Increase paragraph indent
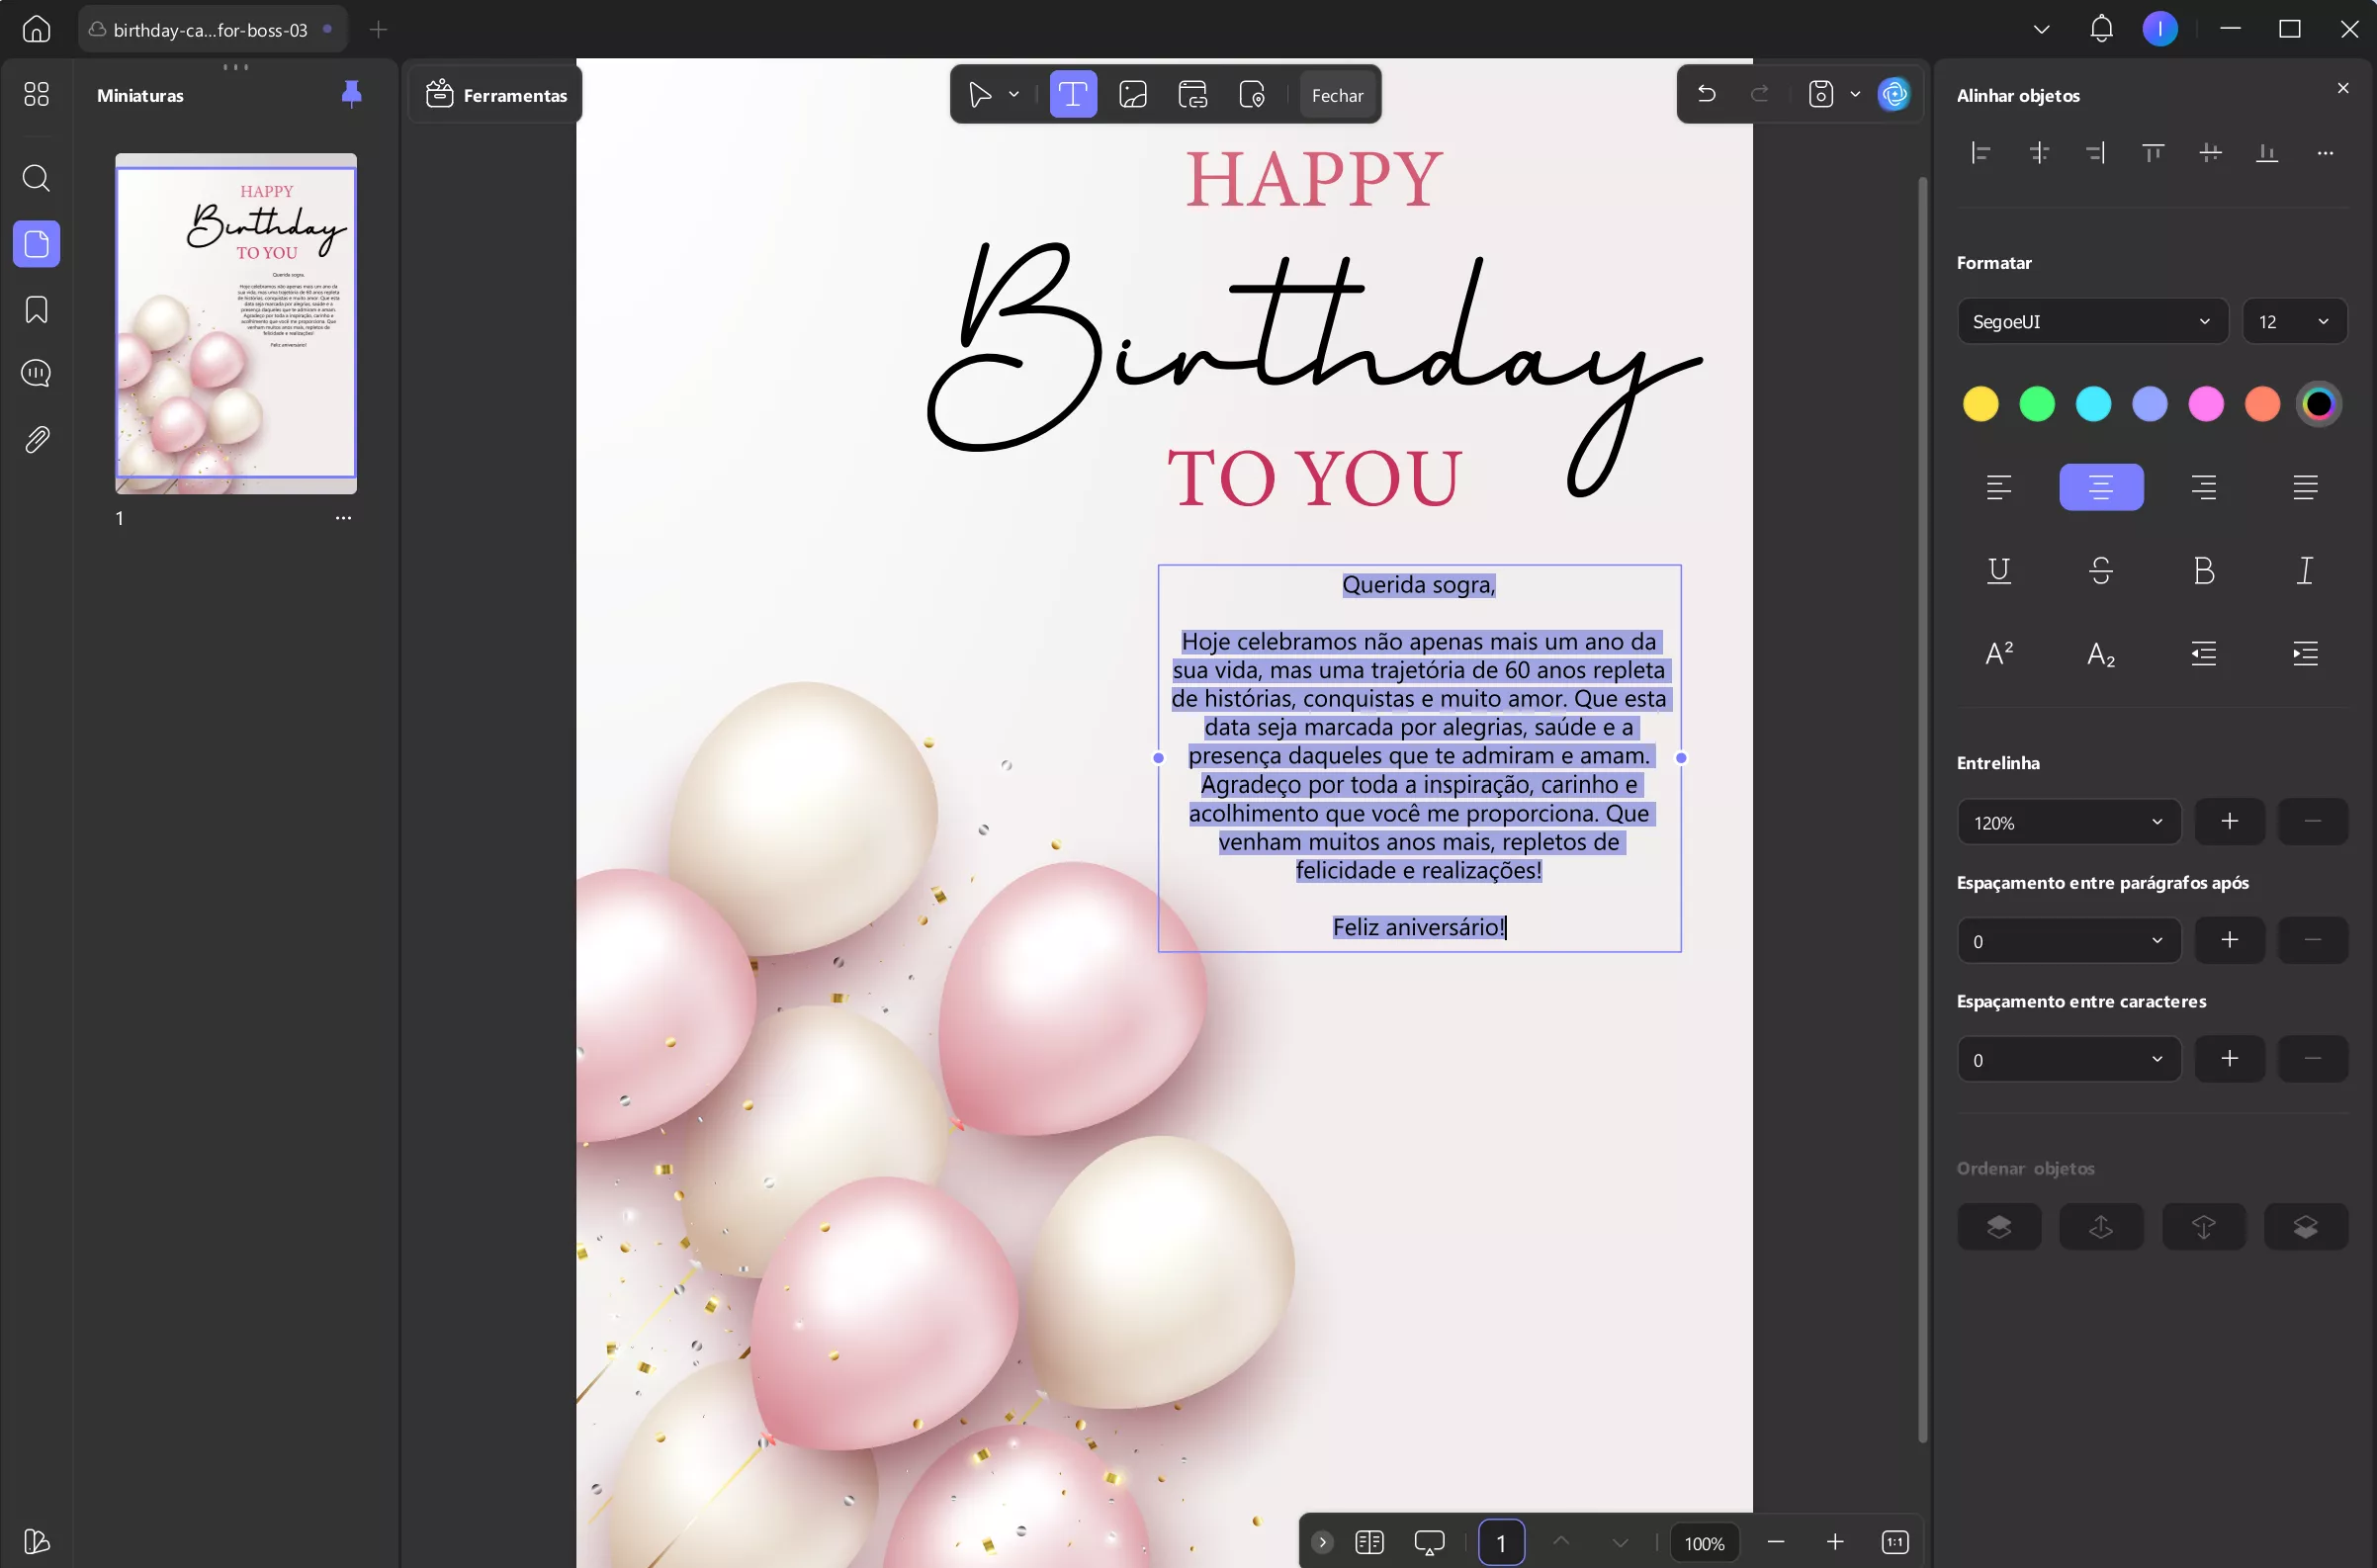2377x1568 pixels. tap(2305, 654)
